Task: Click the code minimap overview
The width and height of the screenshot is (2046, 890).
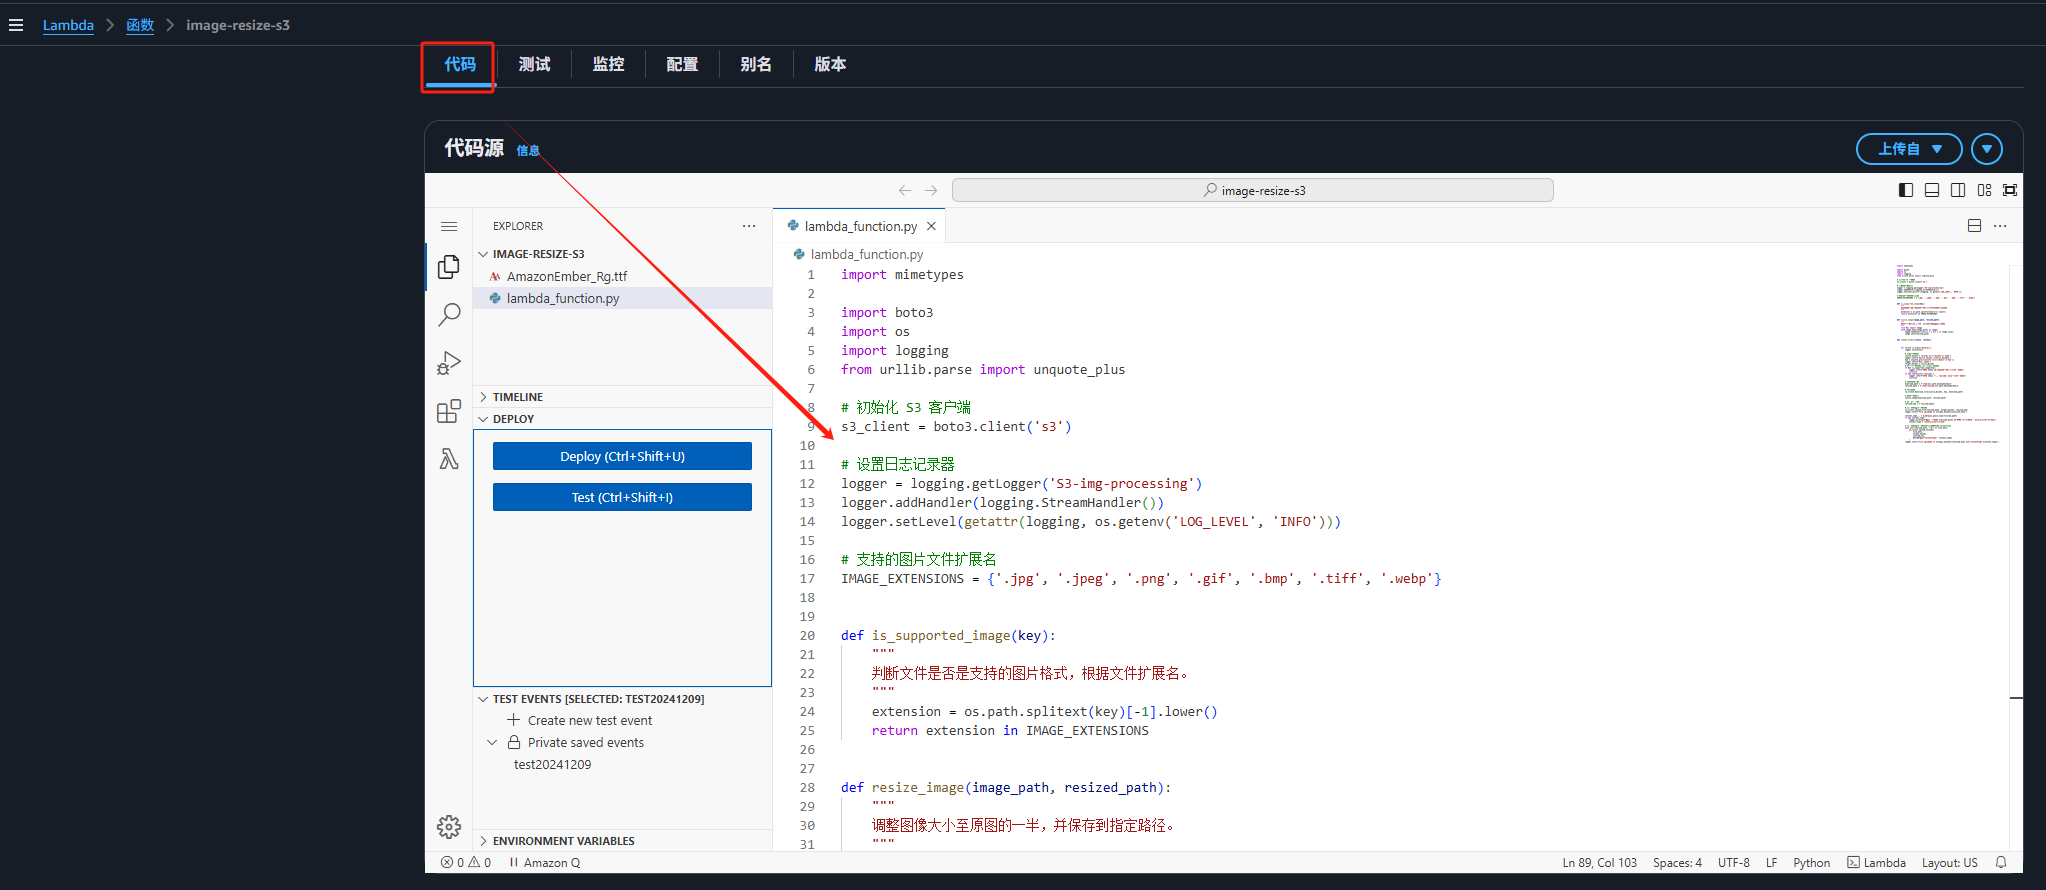Action: 1947,355
